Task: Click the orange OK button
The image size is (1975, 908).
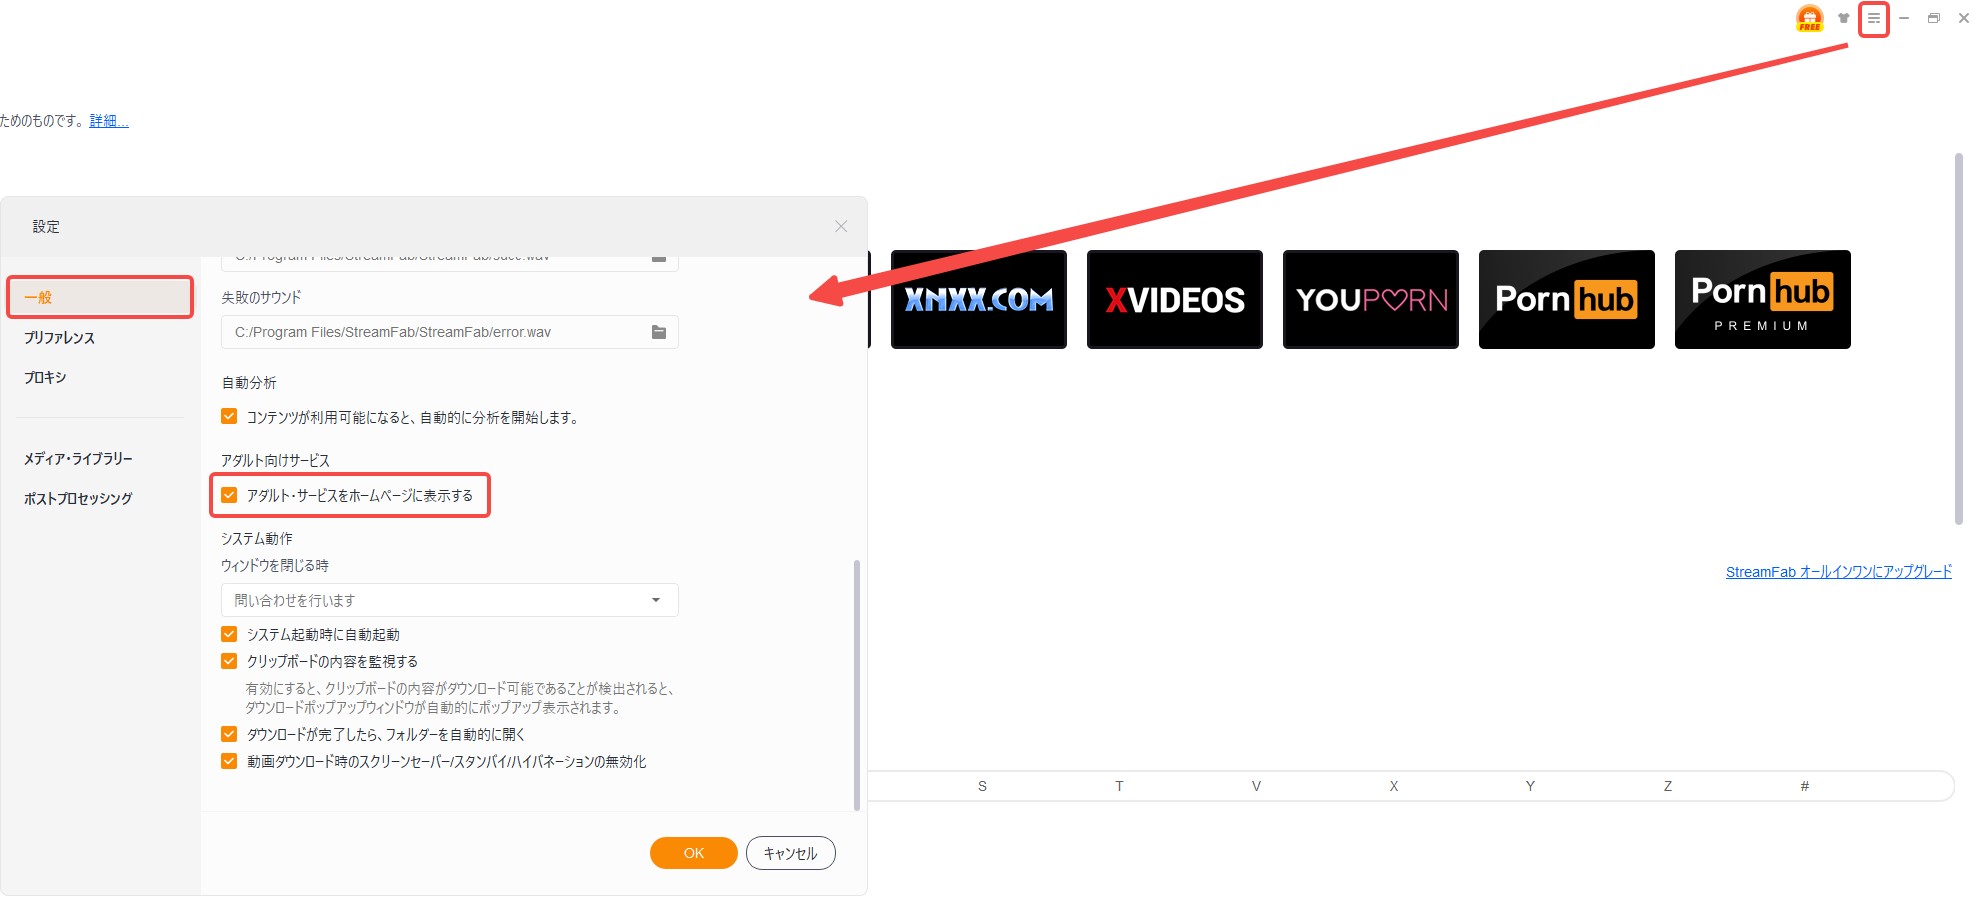Action: tap(693, 853)
